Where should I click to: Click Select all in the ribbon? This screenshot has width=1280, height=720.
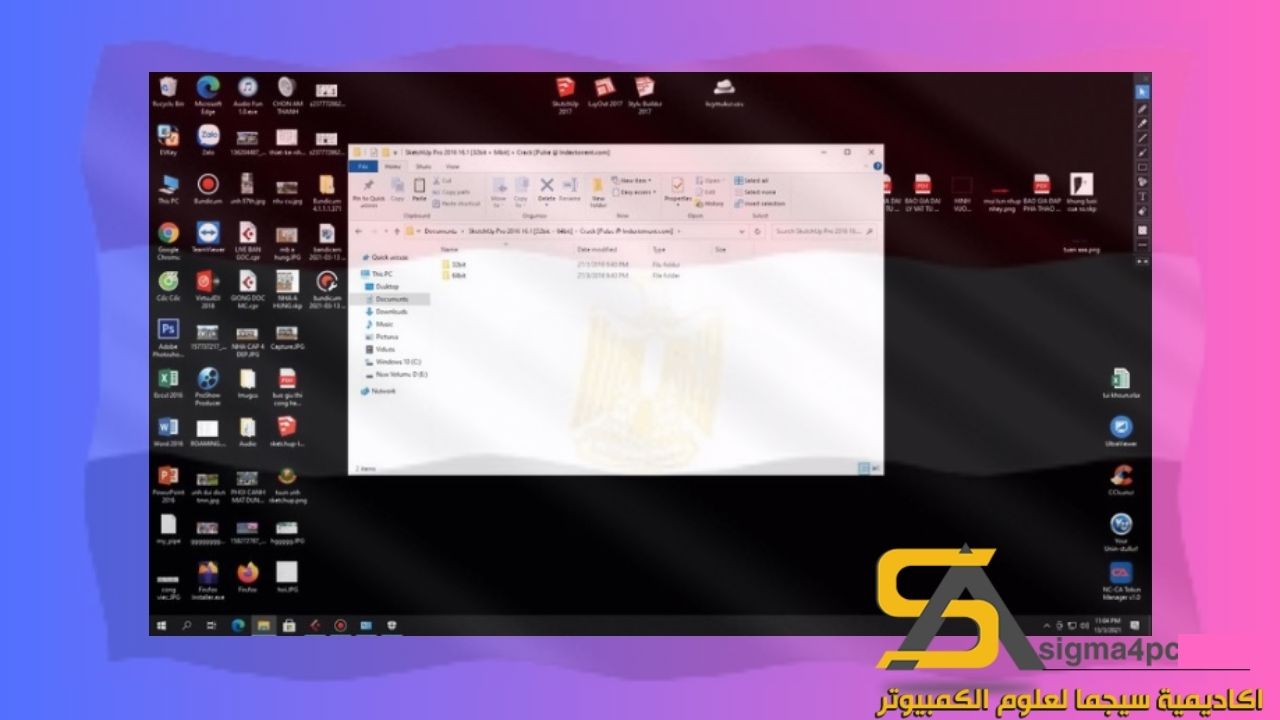(x=751, y=181)
